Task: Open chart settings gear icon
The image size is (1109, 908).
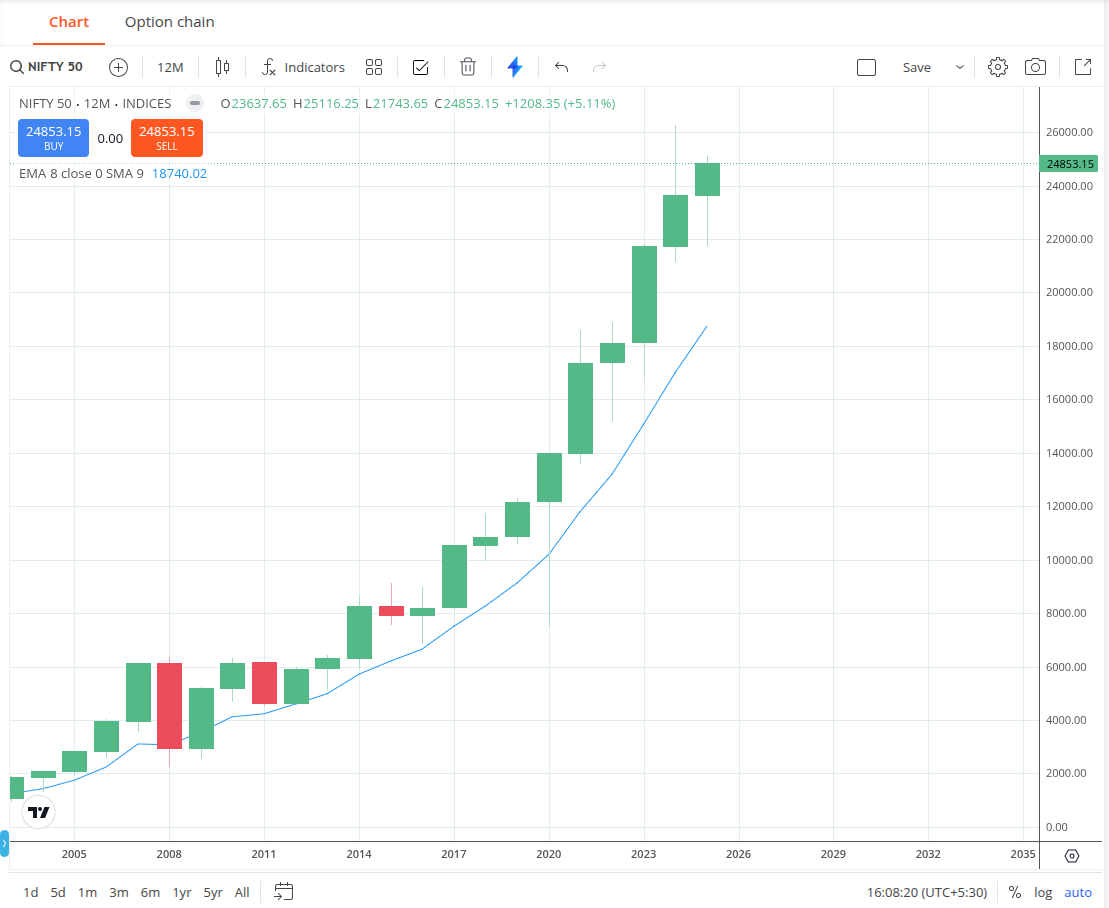Action: tap(997, 67)
